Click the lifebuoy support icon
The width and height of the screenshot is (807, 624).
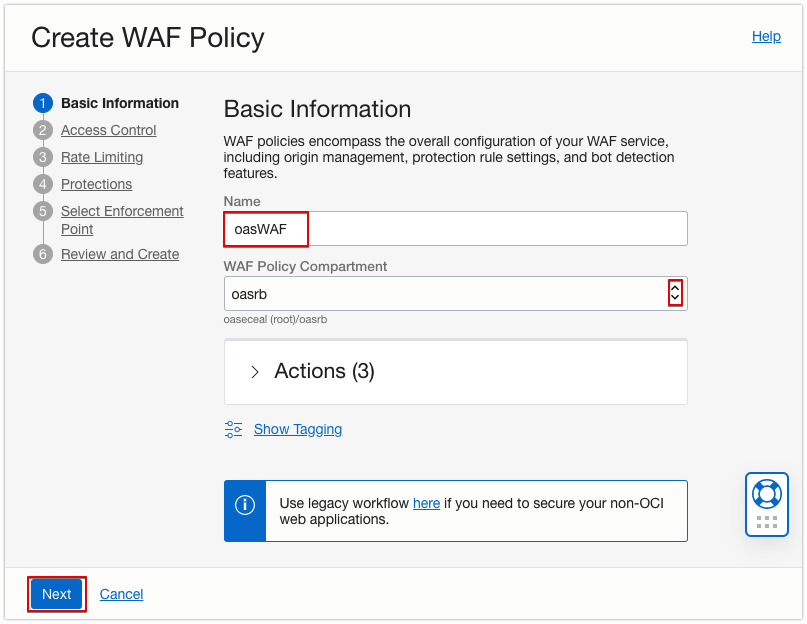[766, 492]
